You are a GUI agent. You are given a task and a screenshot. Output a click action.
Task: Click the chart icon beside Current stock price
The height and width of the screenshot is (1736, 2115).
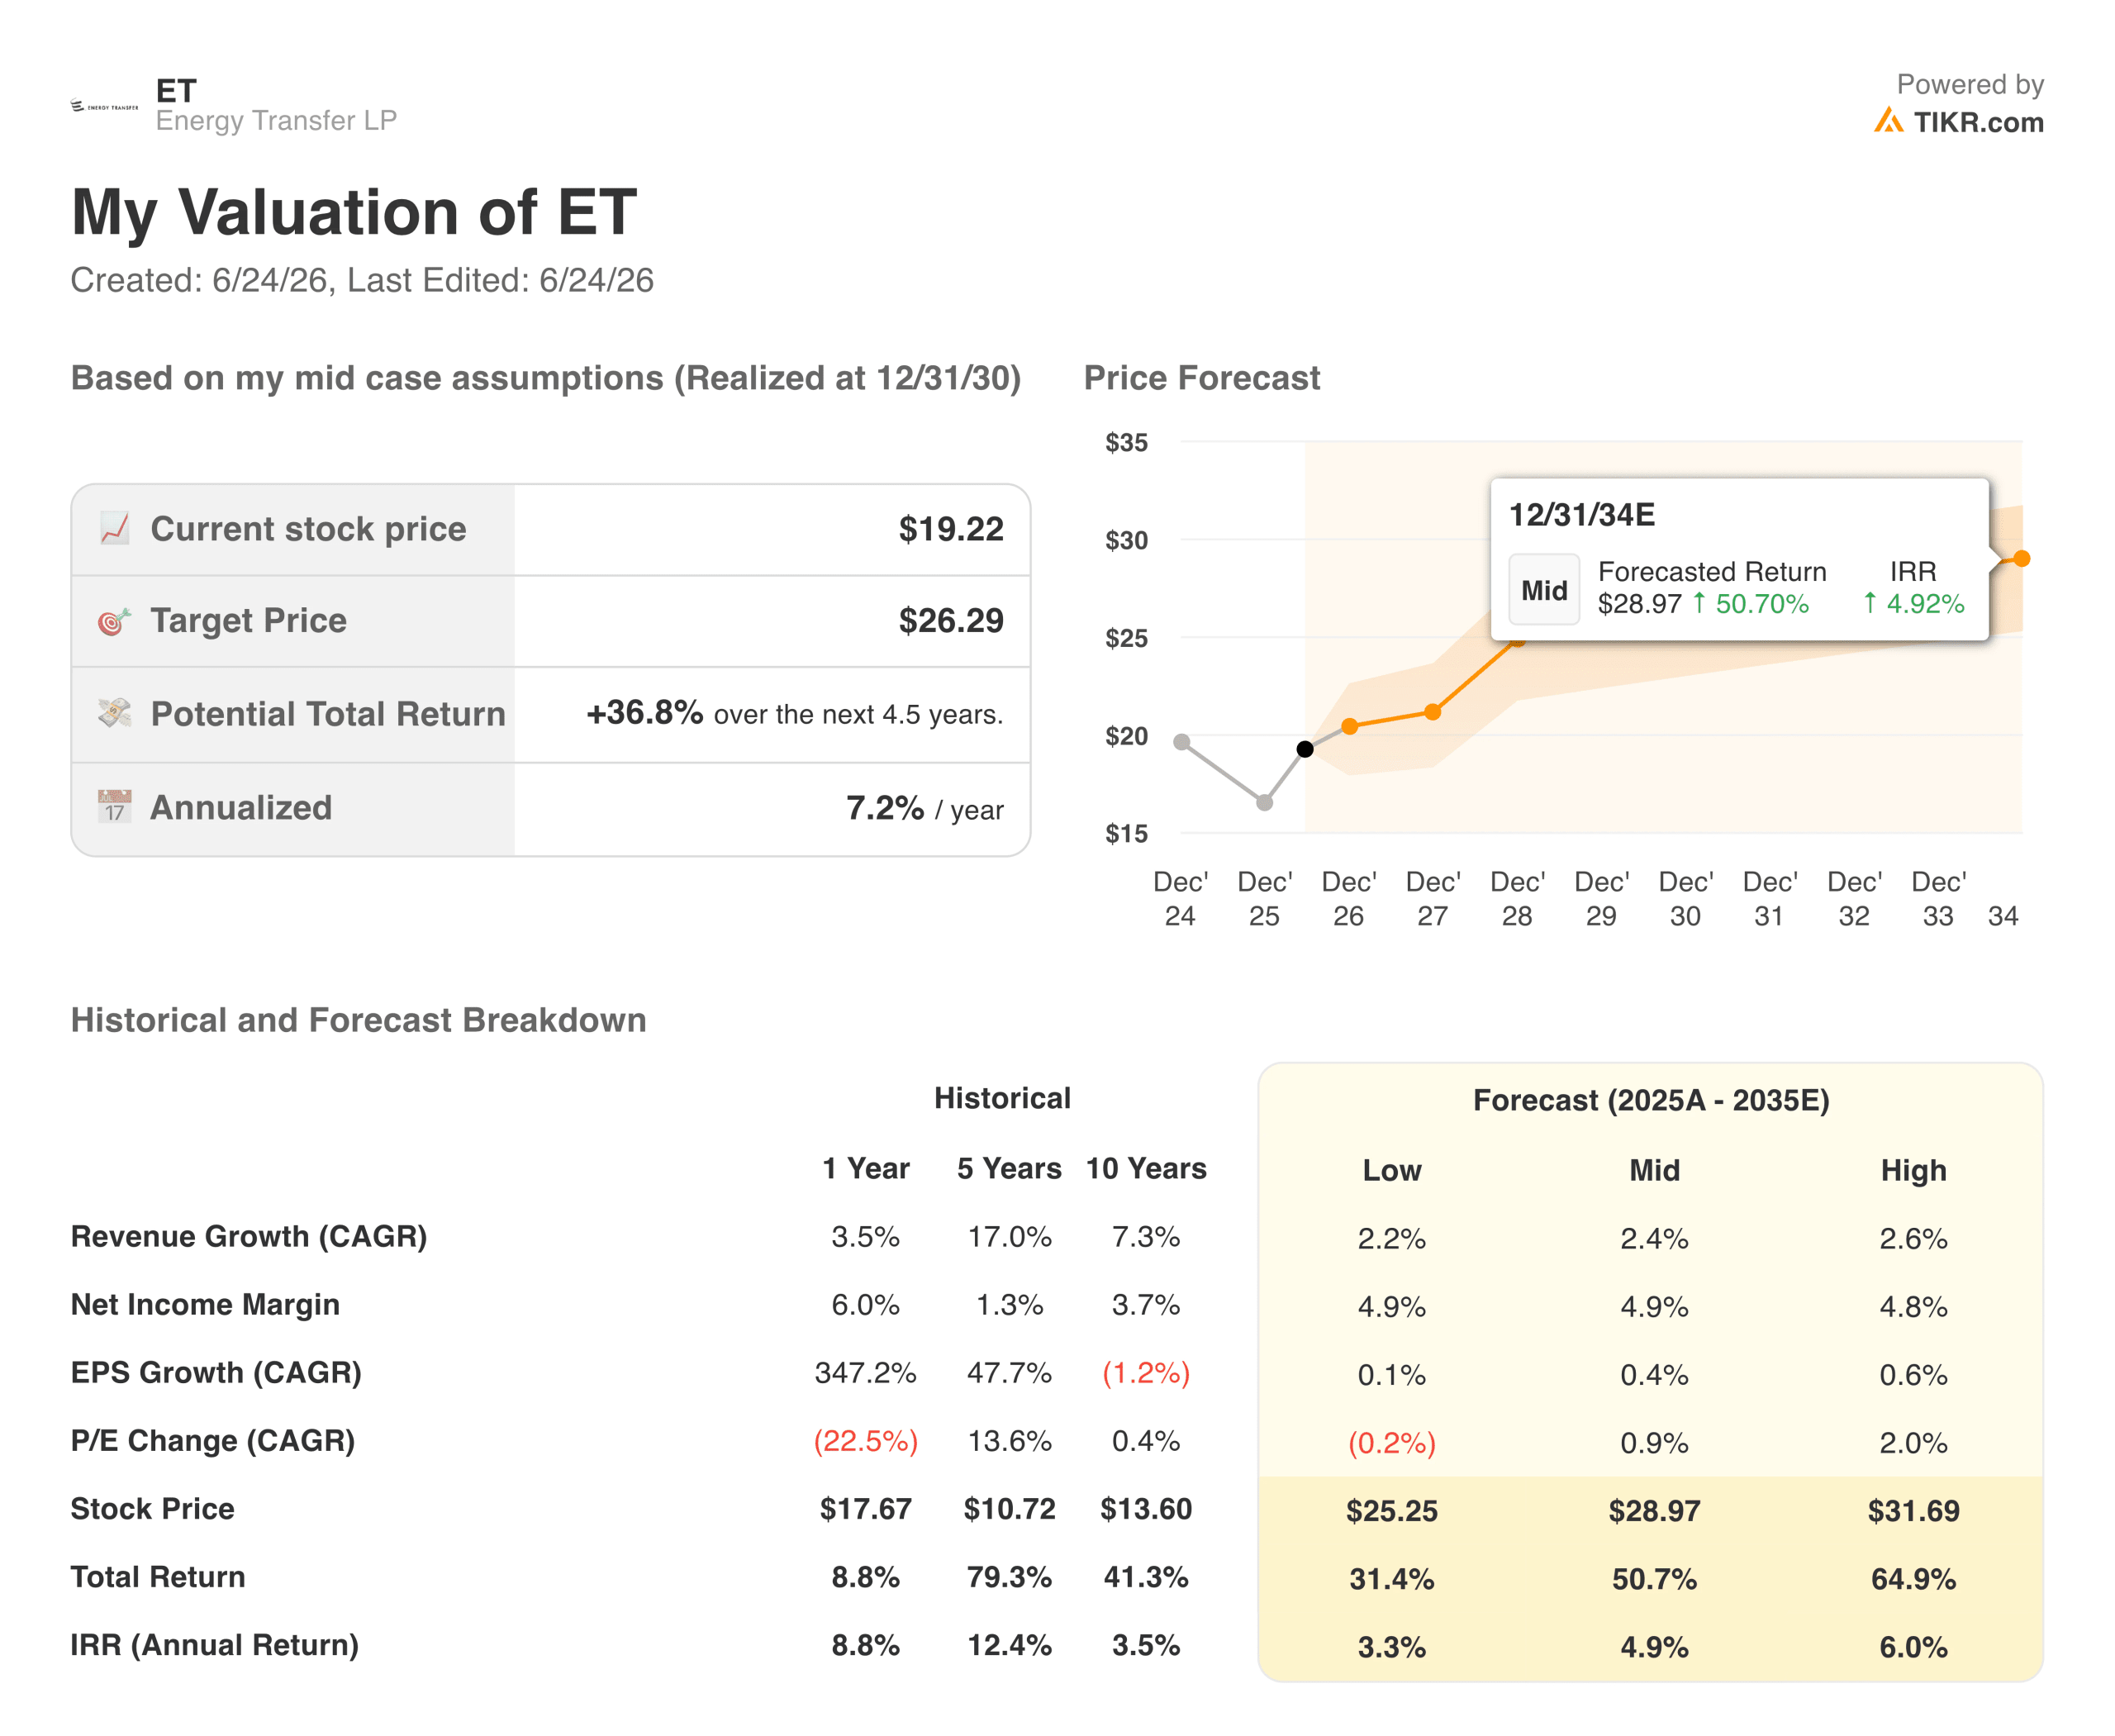(115, 528)
